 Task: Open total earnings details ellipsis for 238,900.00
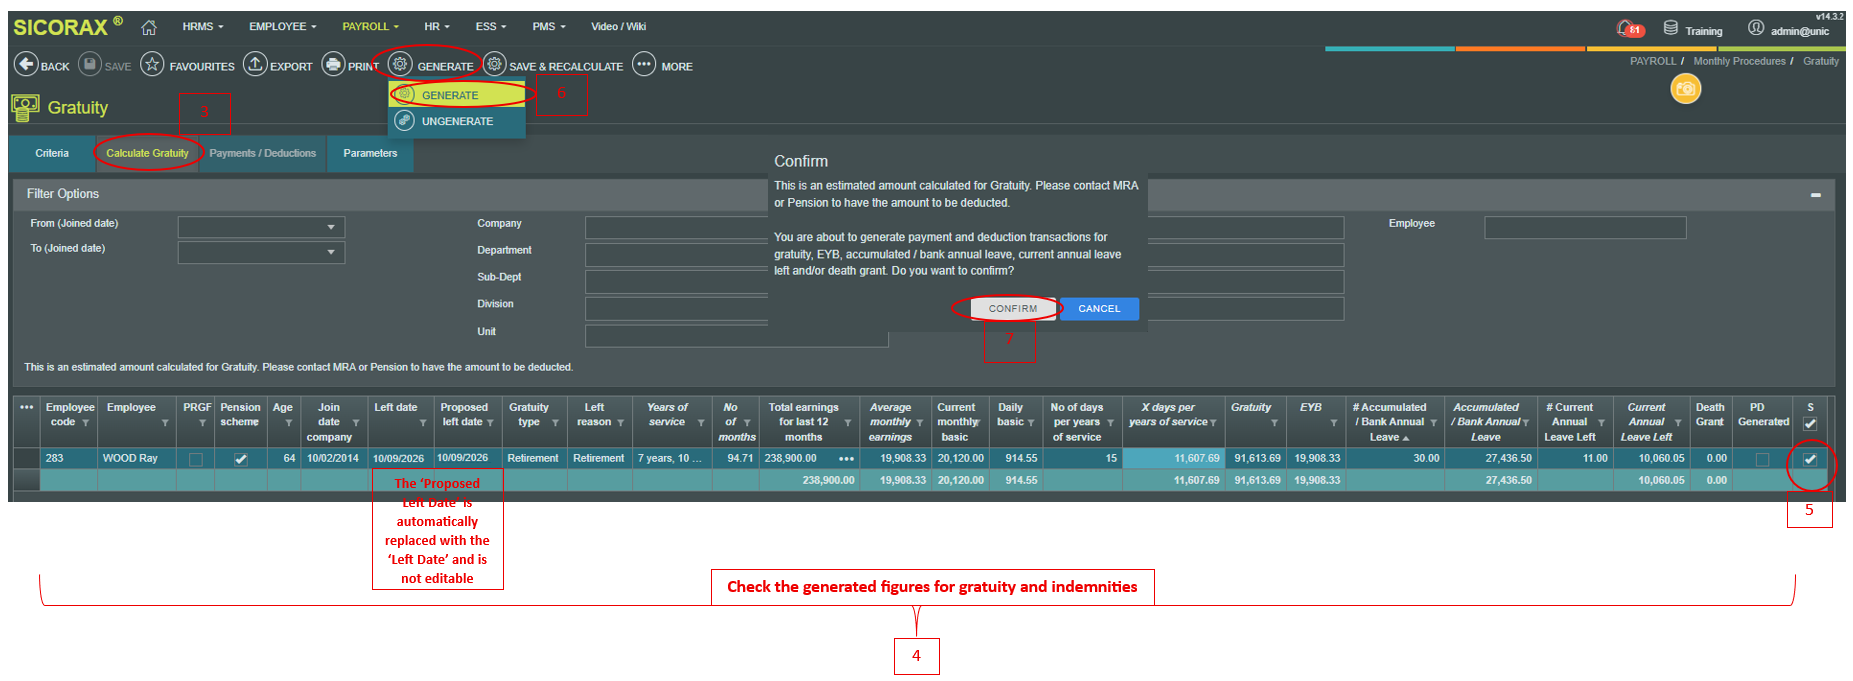[846, 459]
